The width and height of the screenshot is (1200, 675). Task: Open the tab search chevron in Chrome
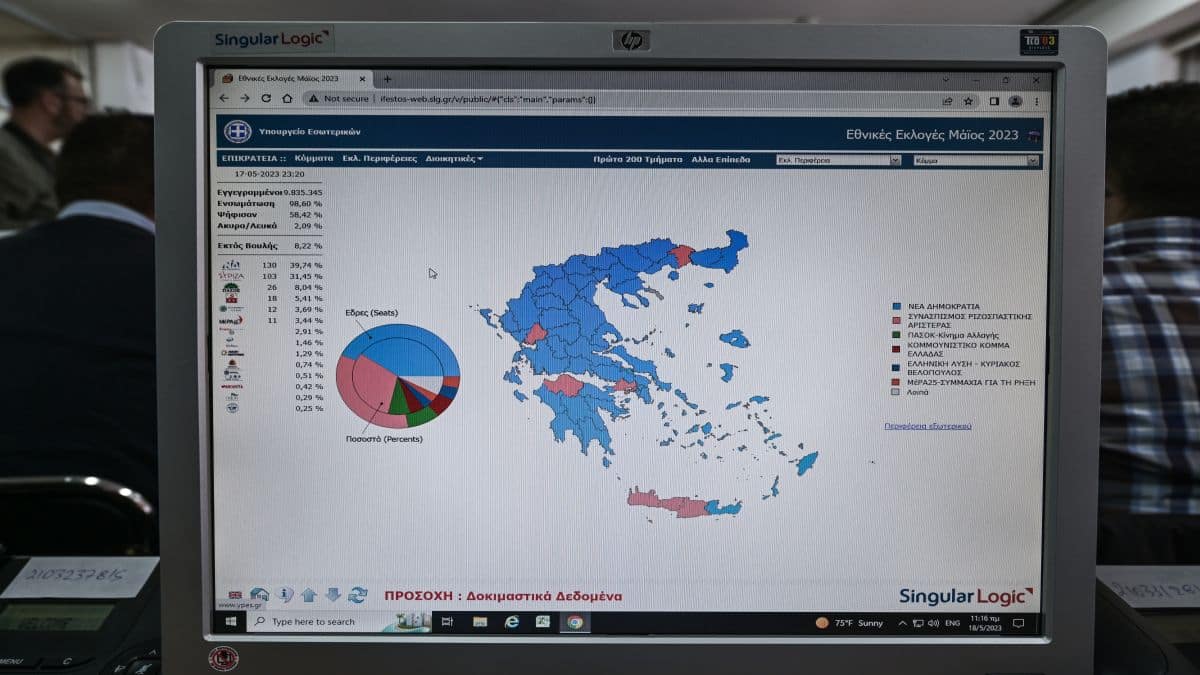click(946, 79)
